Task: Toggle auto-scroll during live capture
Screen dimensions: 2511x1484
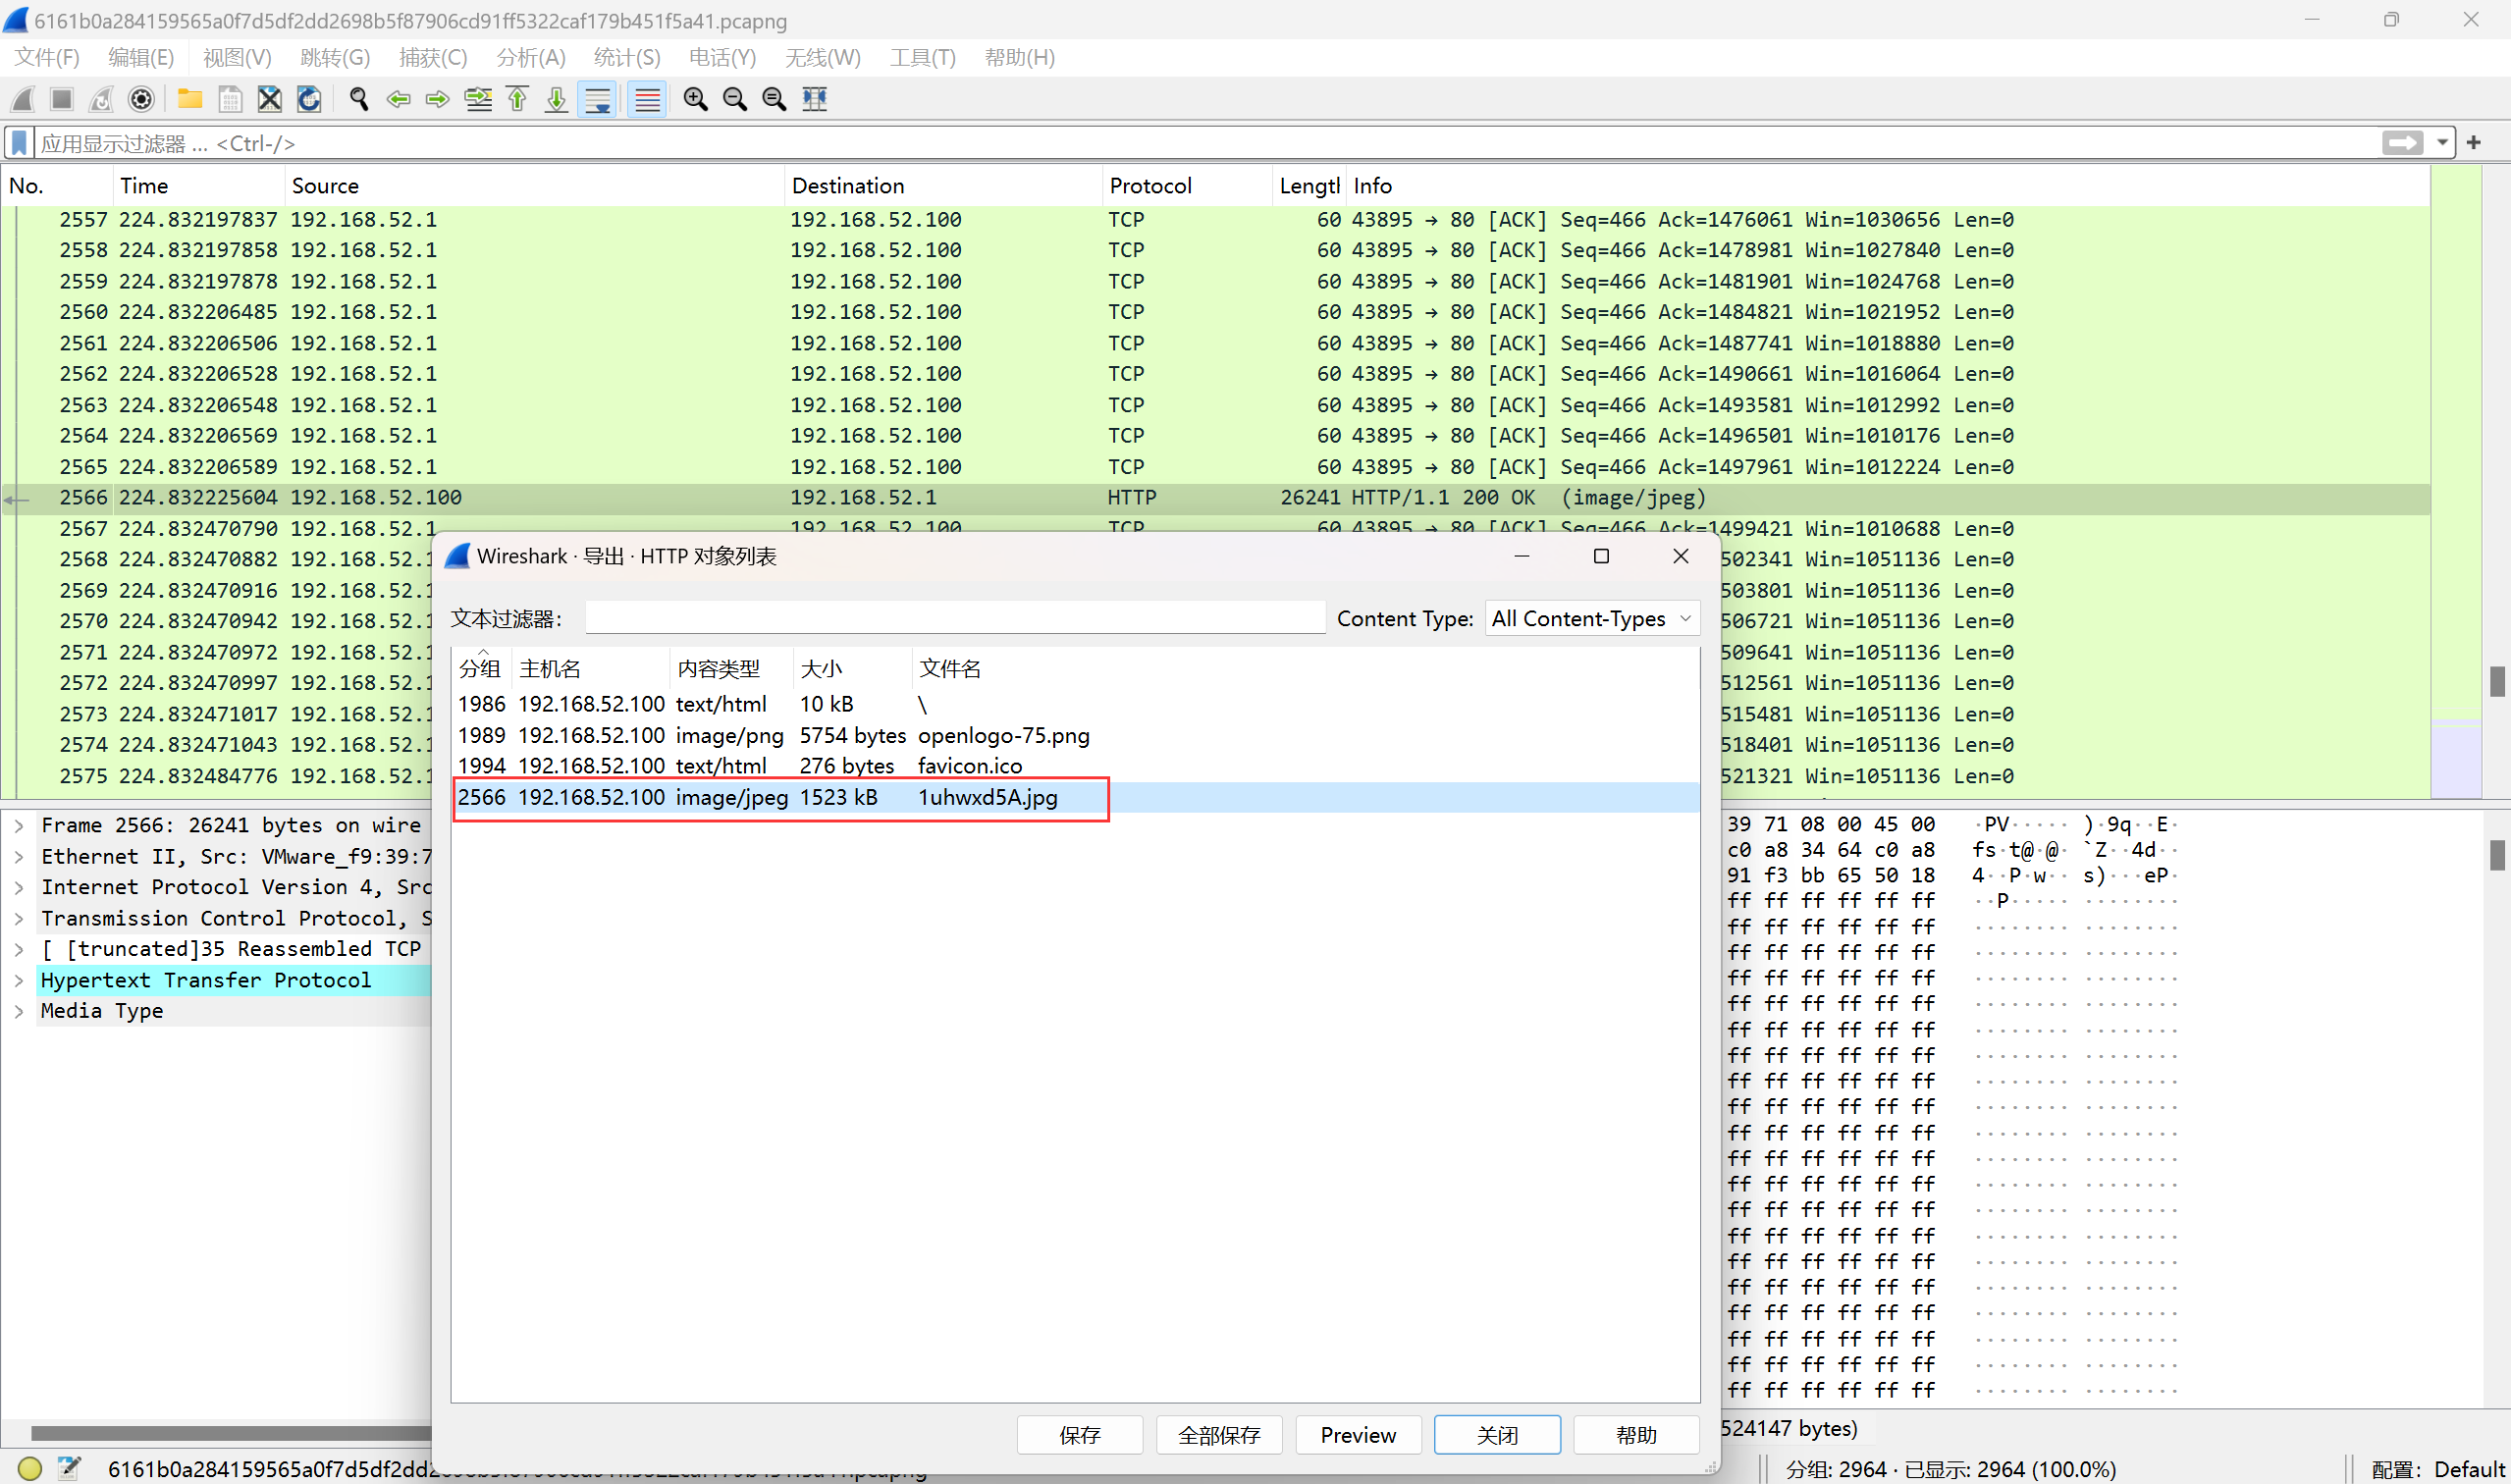Action: [597, 99]
